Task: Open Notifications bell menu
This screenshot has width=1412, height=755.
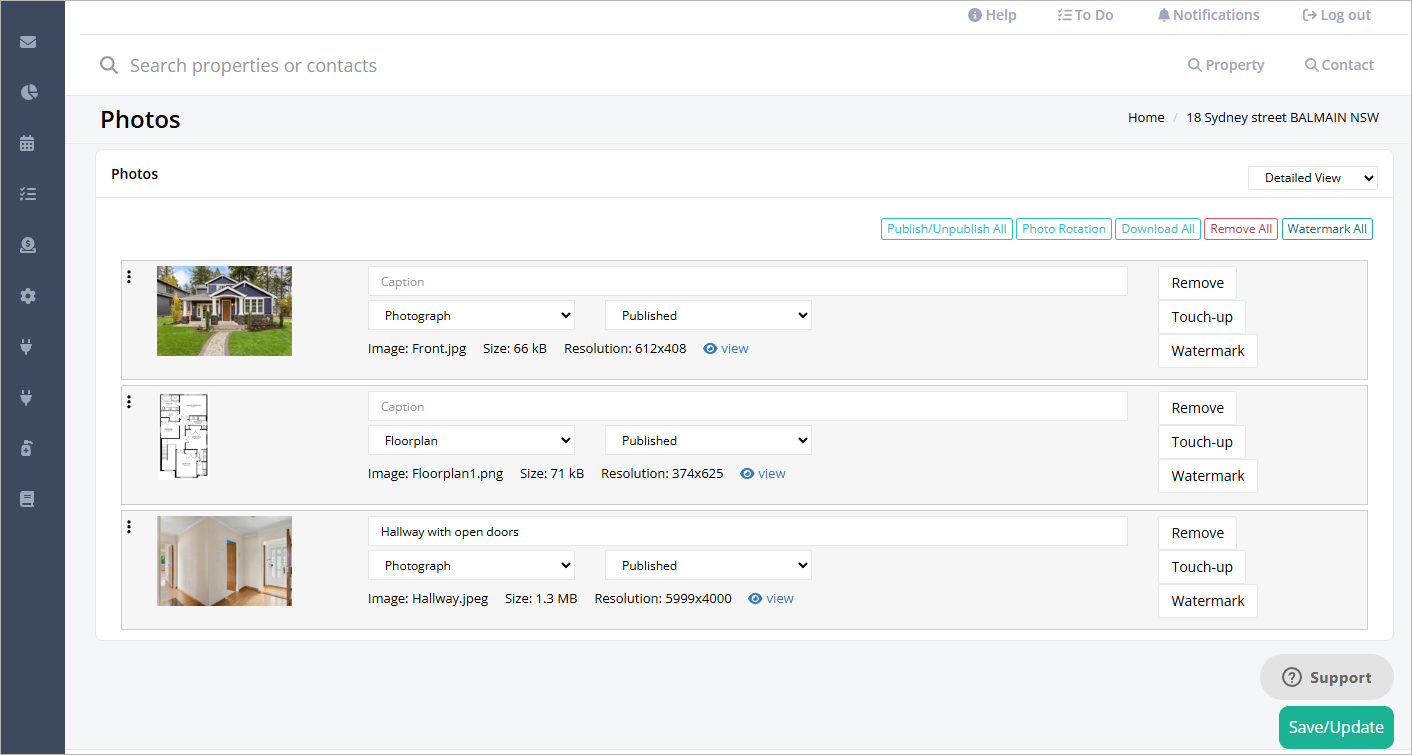Action: [1208, 15]
